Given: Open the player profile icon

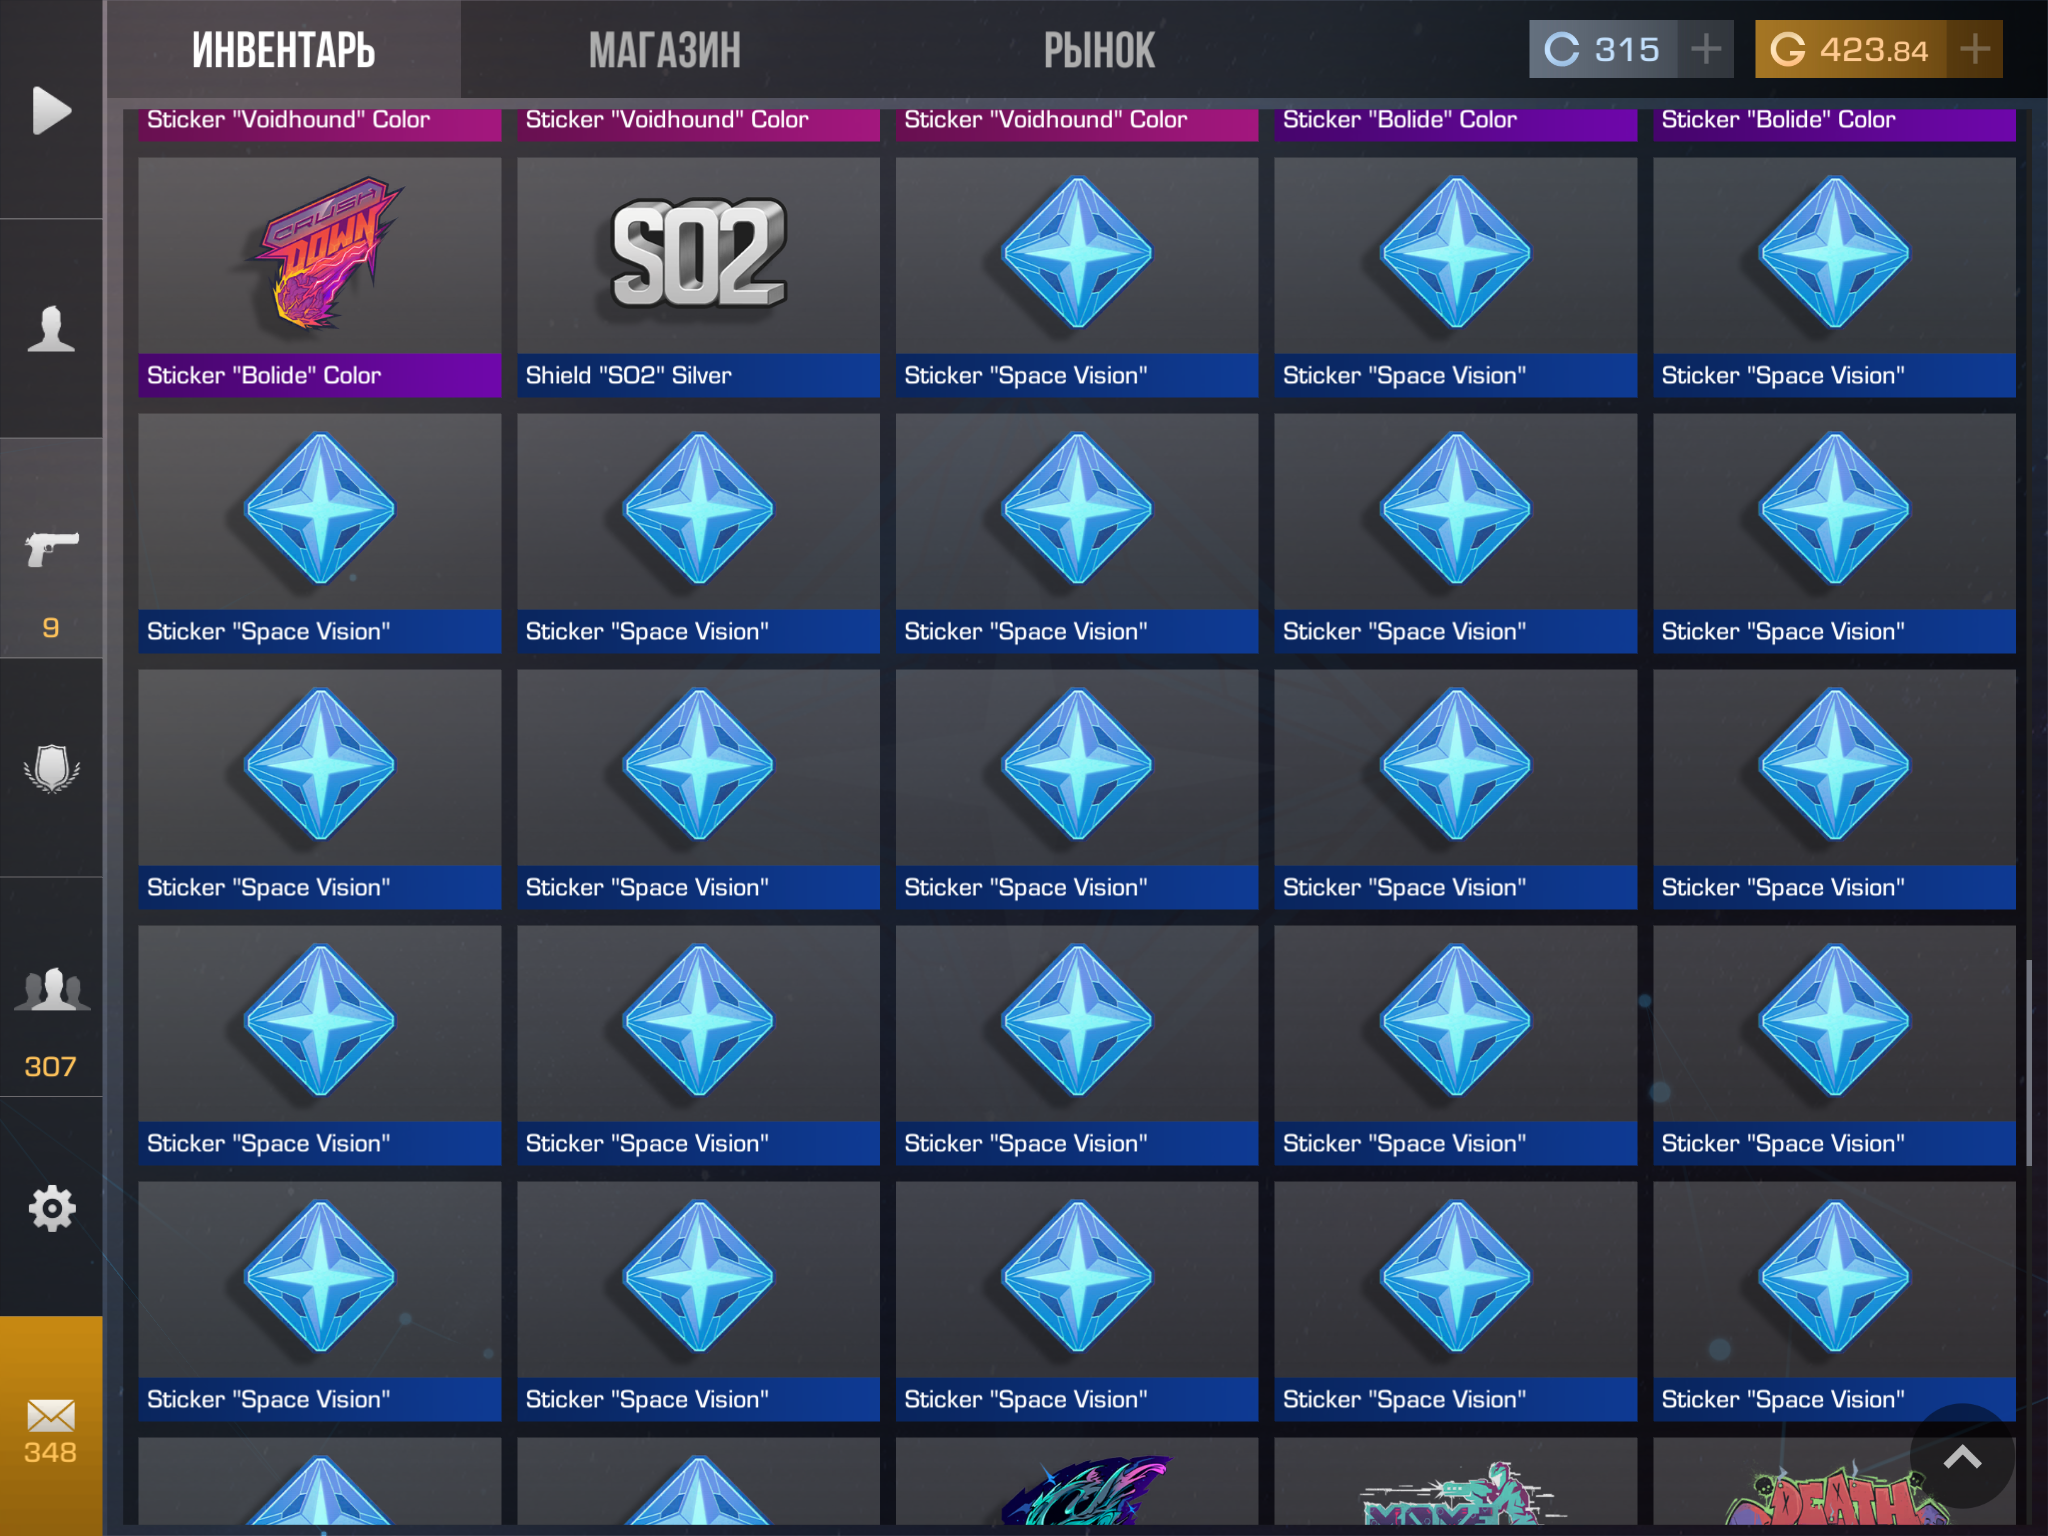Looking at the screenshot, I should pyautogui.click(x=51, y=328).
